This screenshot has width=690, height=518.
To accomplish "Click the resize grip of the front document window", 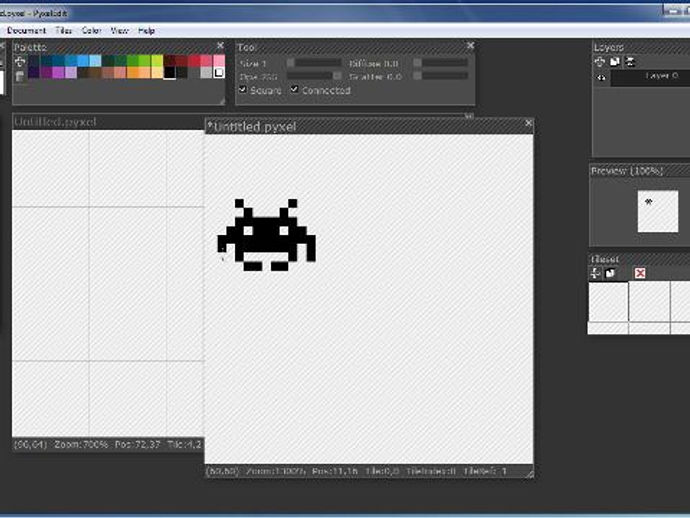I will [x=530, y=474].
